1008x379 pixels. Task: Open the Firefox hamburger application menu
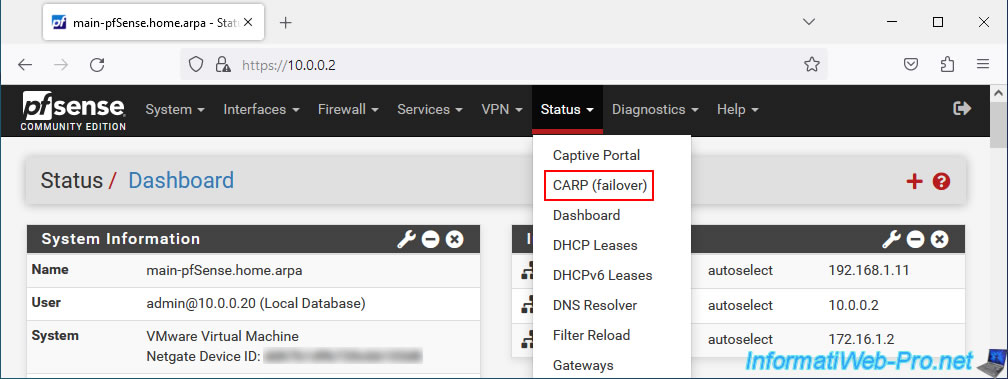[982, 64]
